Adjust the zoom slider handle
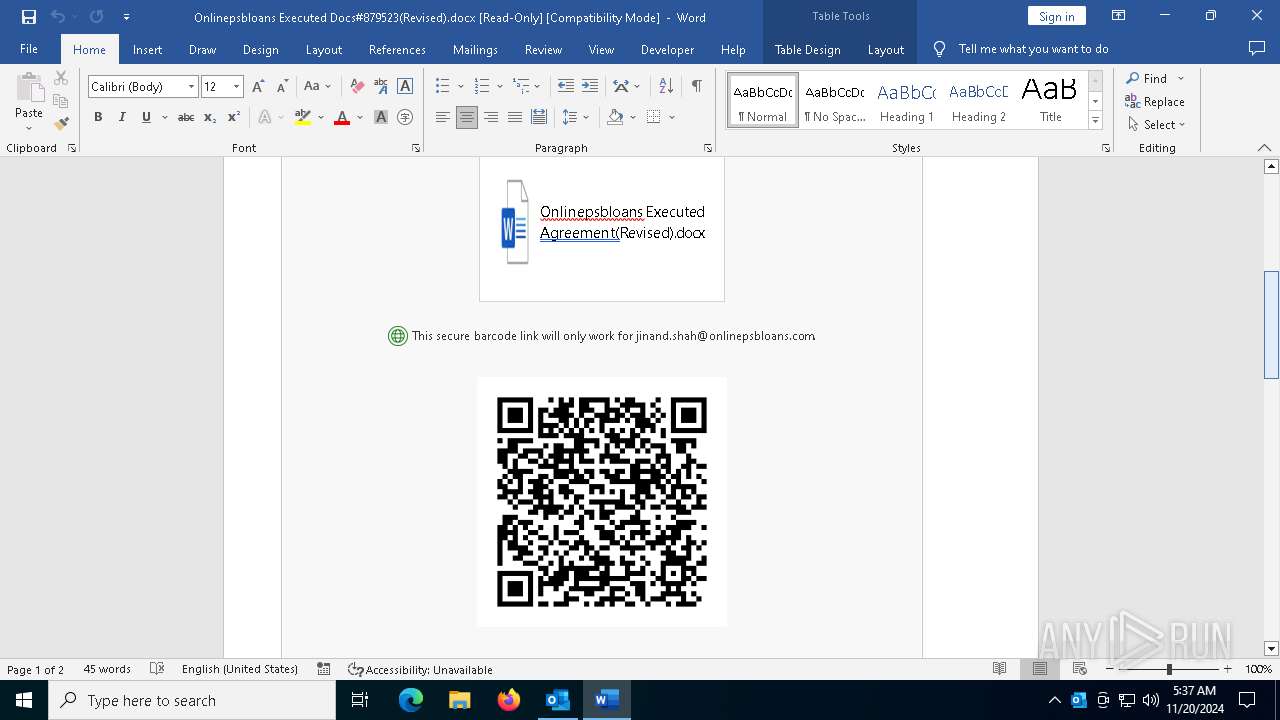 click(1169, 669)
